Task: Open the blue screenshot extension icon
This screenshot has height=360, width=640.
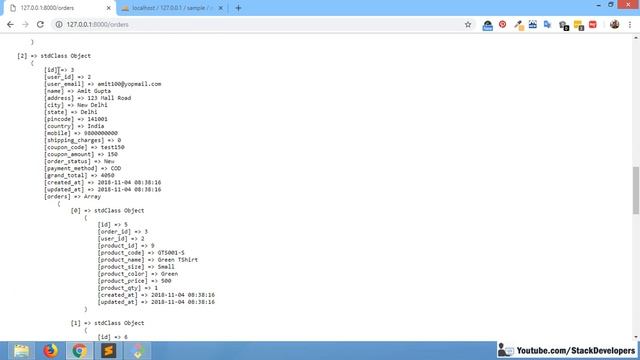Action: coord(533,24)
